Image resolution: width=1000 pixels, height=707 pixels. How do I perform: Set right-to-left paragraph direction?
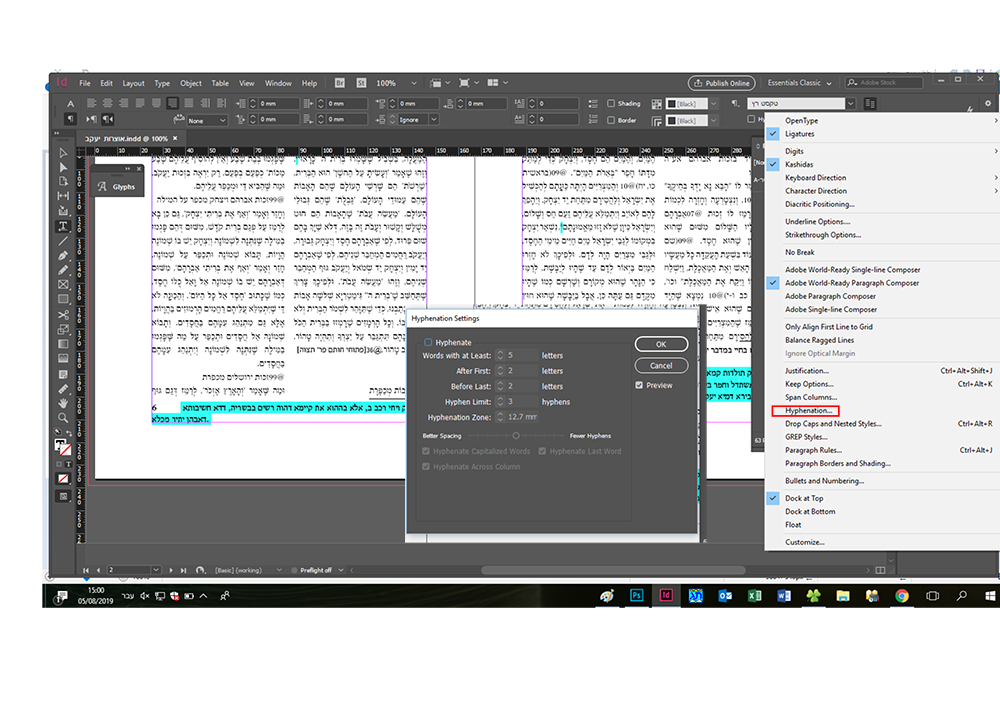pos(108,119)
